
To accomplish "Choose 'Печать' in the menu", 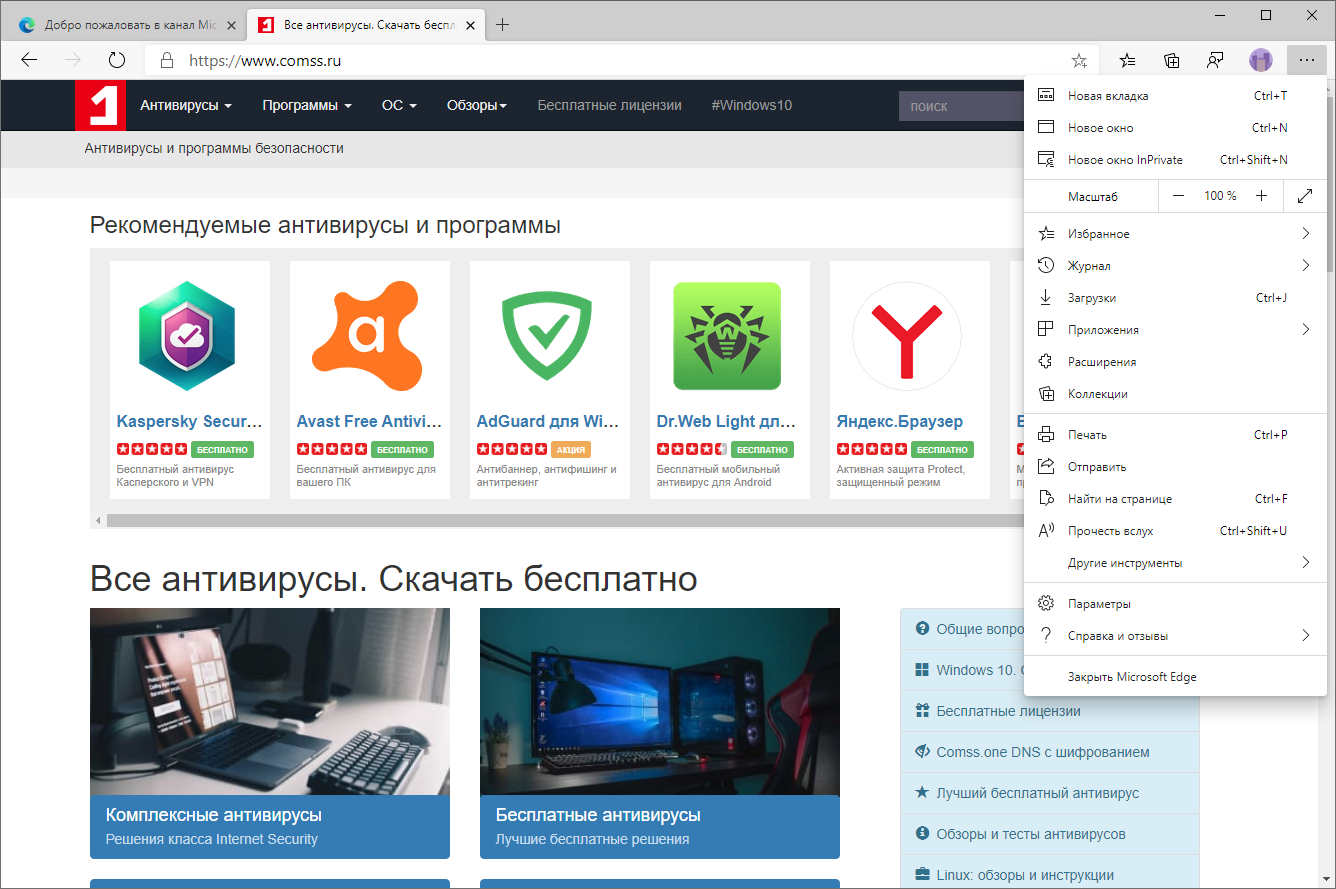I will pyautogui.click(x=1175, y=435).
